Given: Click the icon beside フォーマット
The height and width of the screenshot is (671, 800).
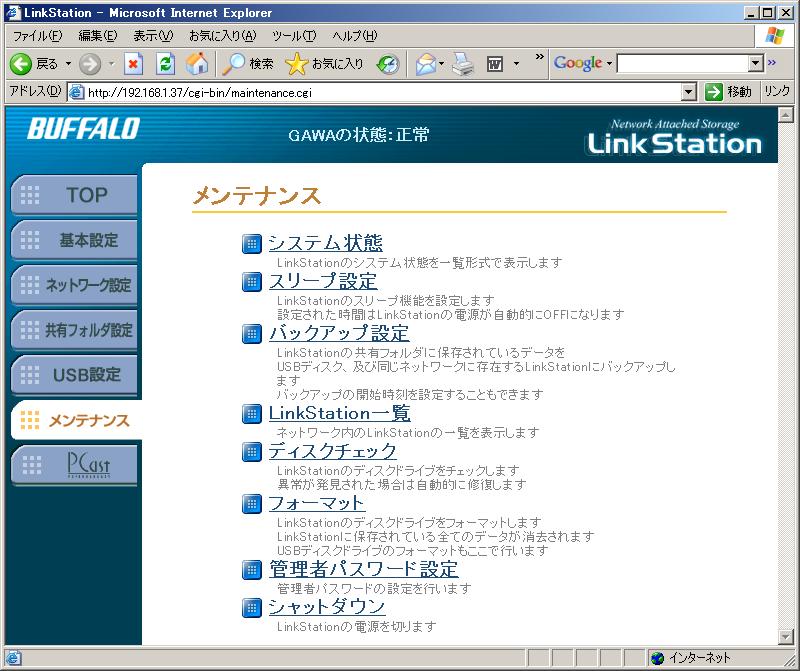Looking at the screenshot, I should 252,504.
